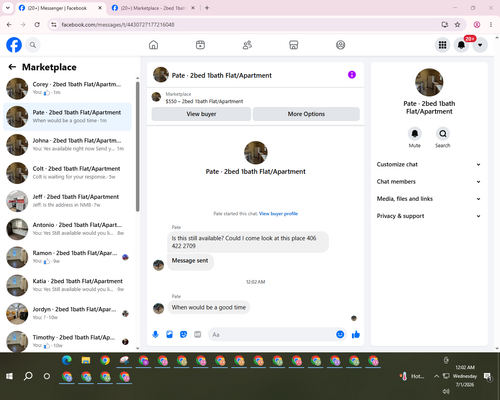Open the Marketplace storefront icon in top nav

tap(294, 45)
